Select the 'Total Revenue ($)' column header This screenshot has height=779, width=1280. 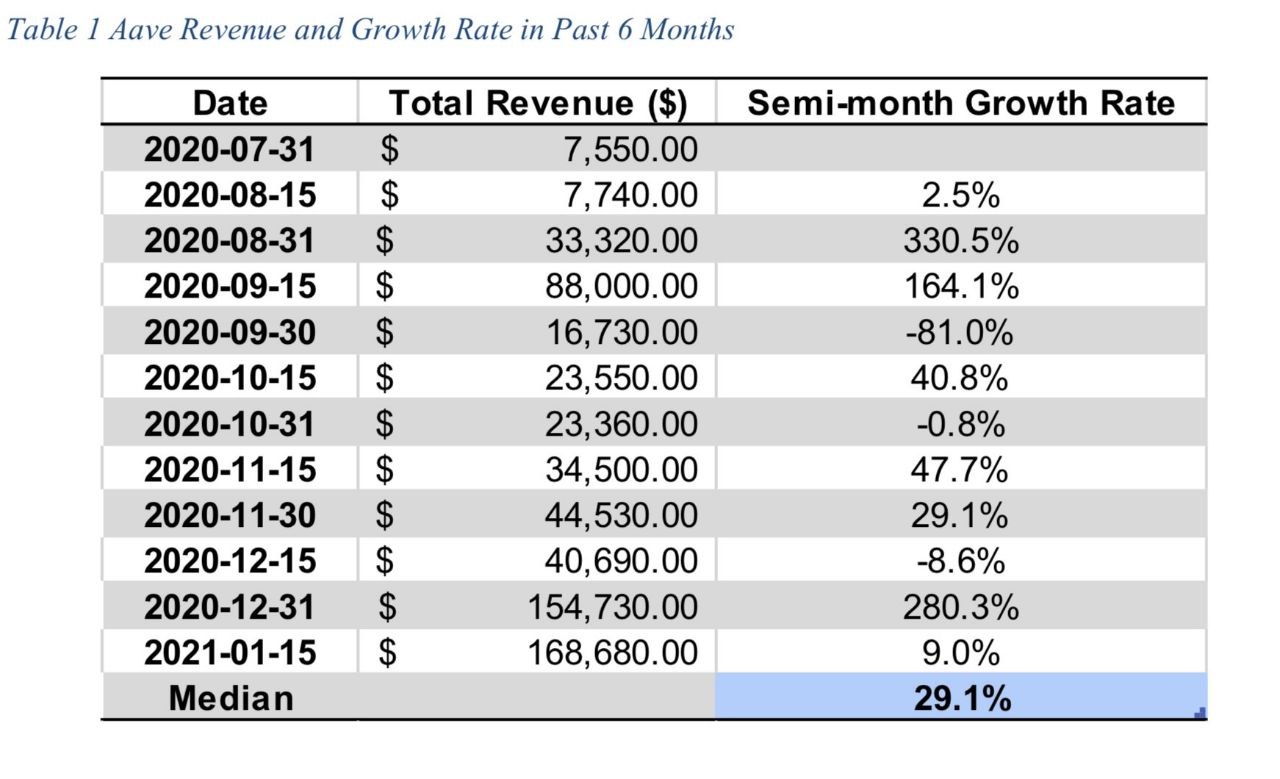click(538, 103)
